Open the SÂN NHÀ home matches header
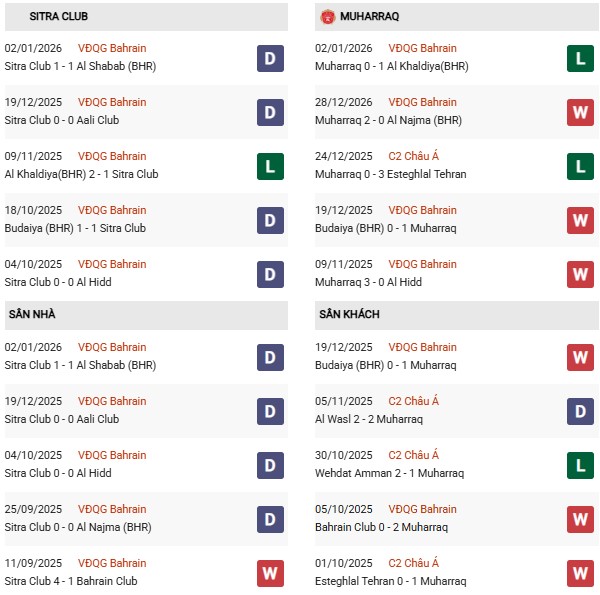The image size is (600, 595). 33,315
